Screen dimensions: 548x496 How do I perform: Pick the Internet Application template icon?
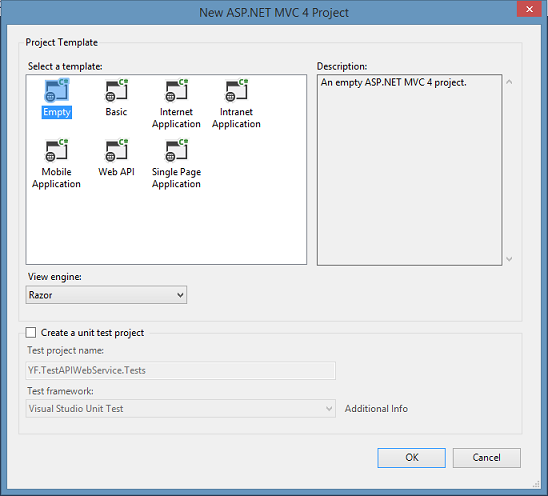coord(176,90)
